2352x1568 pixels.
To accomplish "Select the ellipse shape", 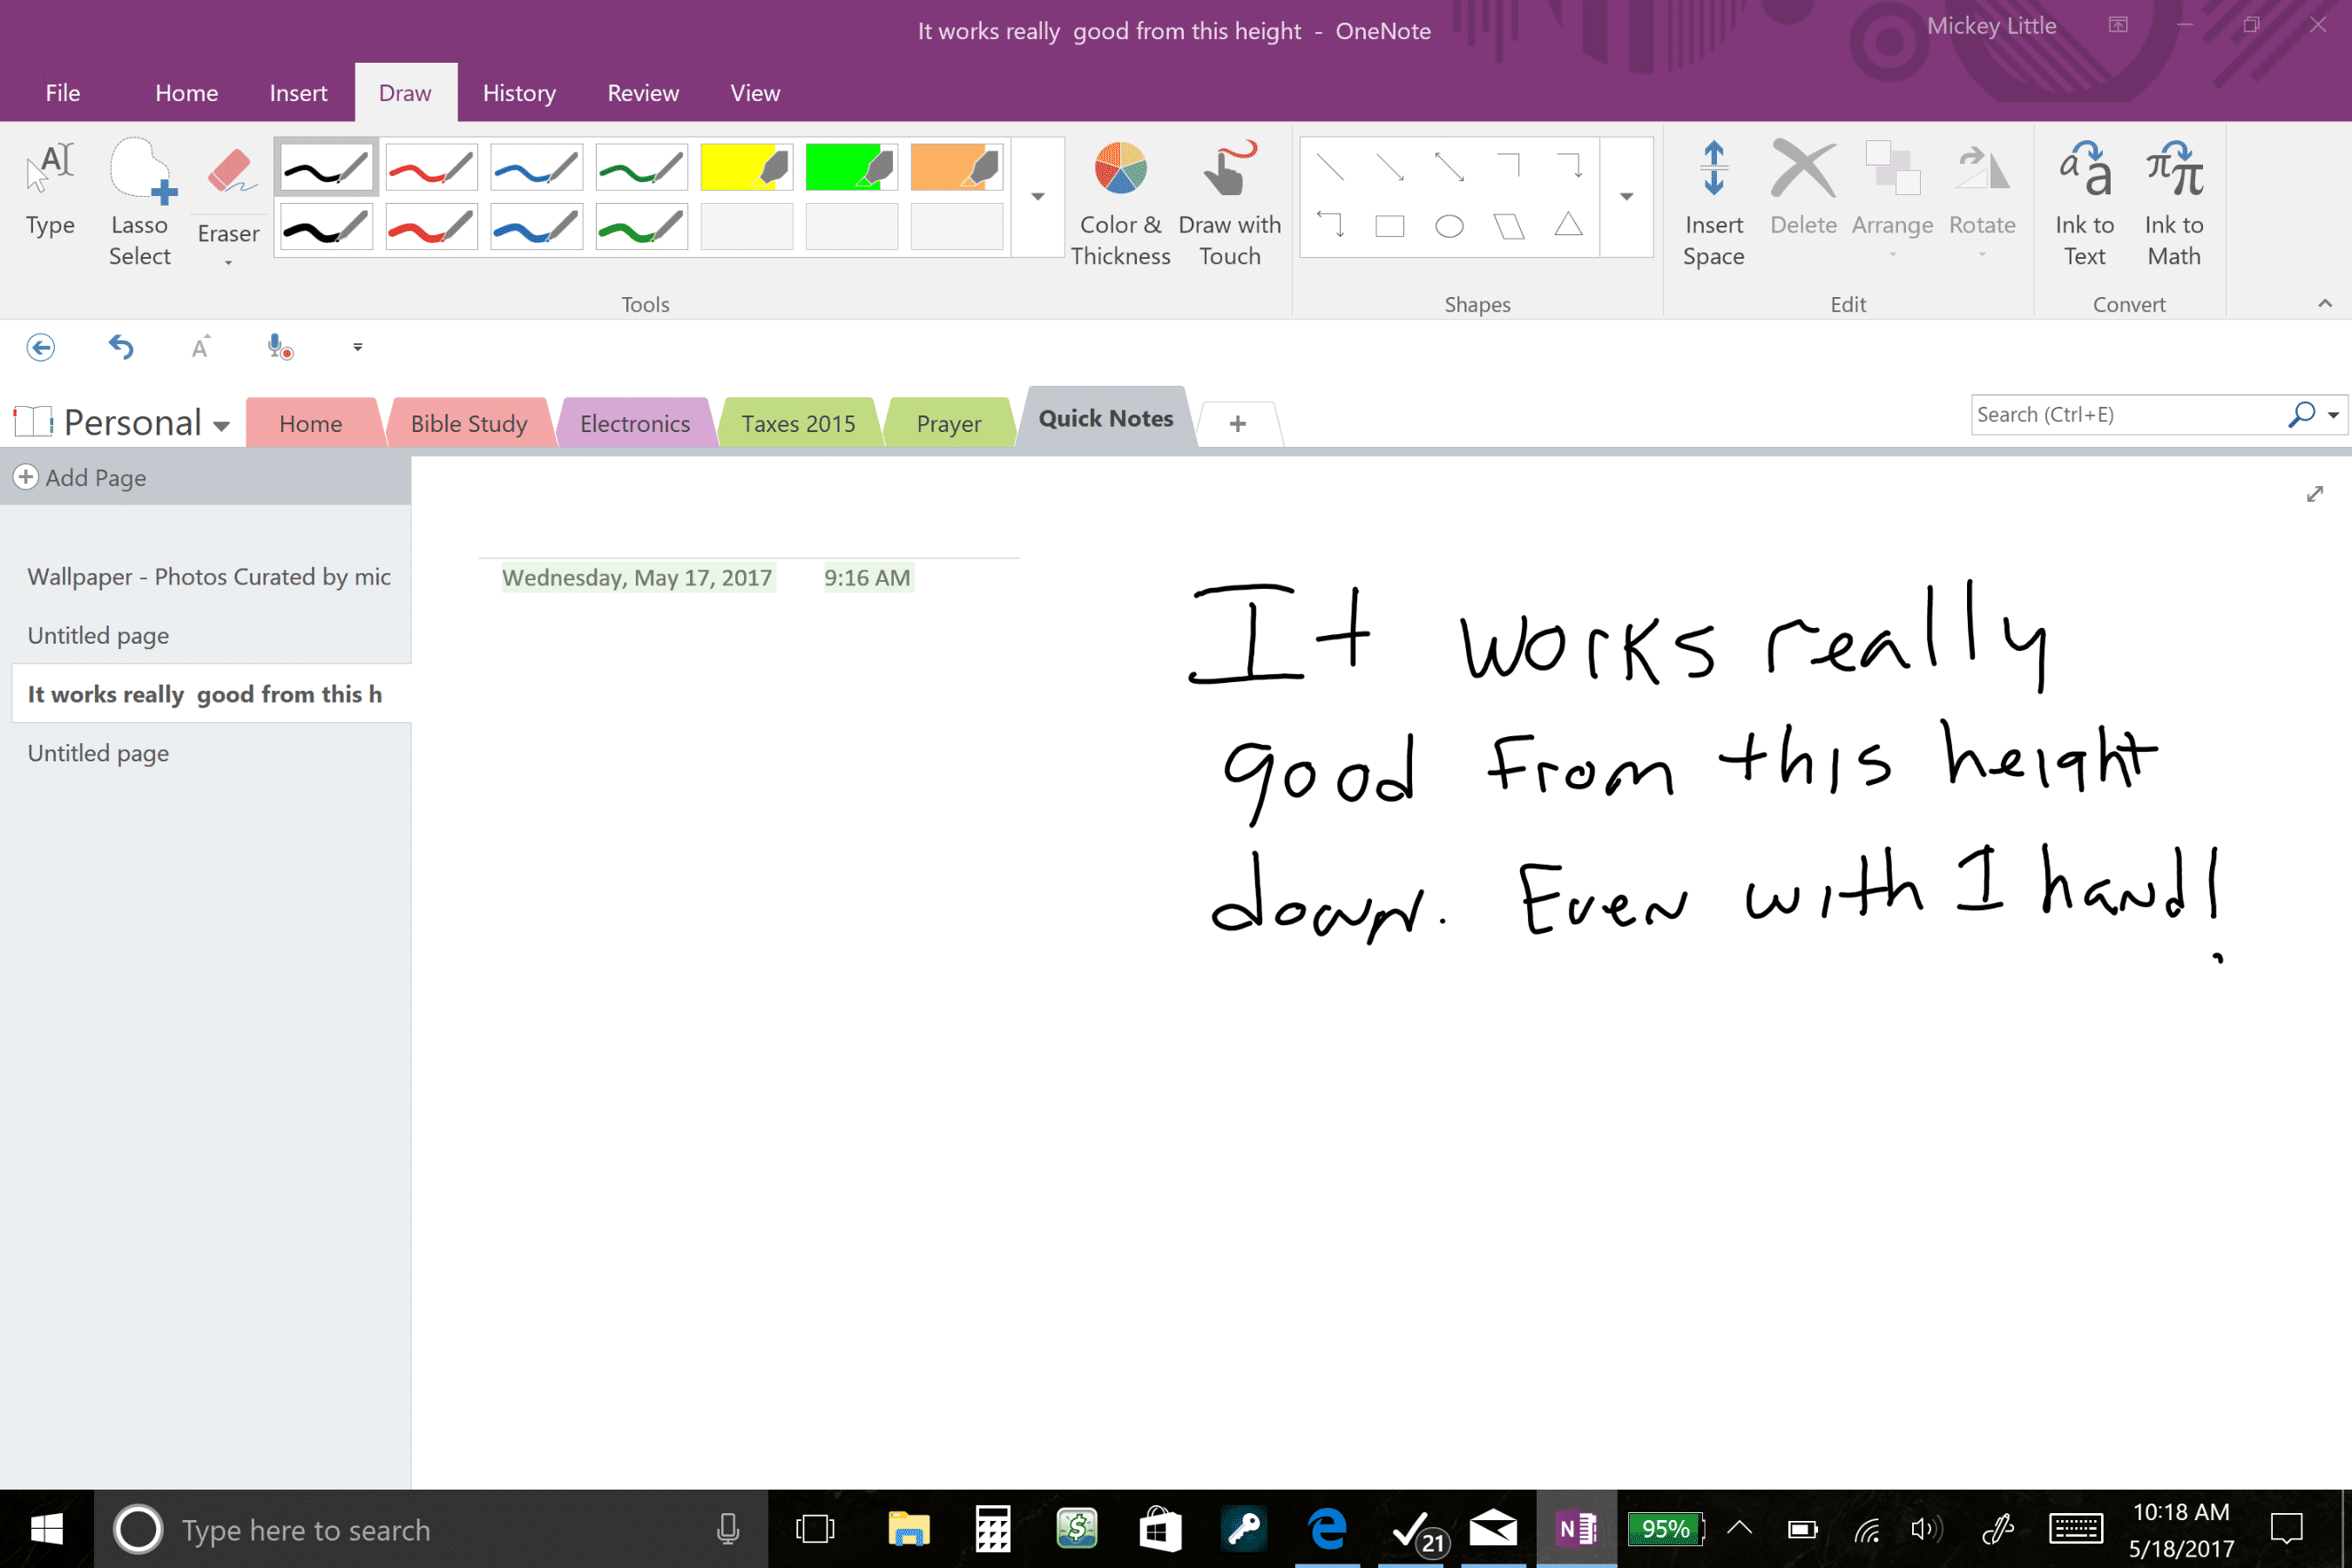I will click(1449, 226).
